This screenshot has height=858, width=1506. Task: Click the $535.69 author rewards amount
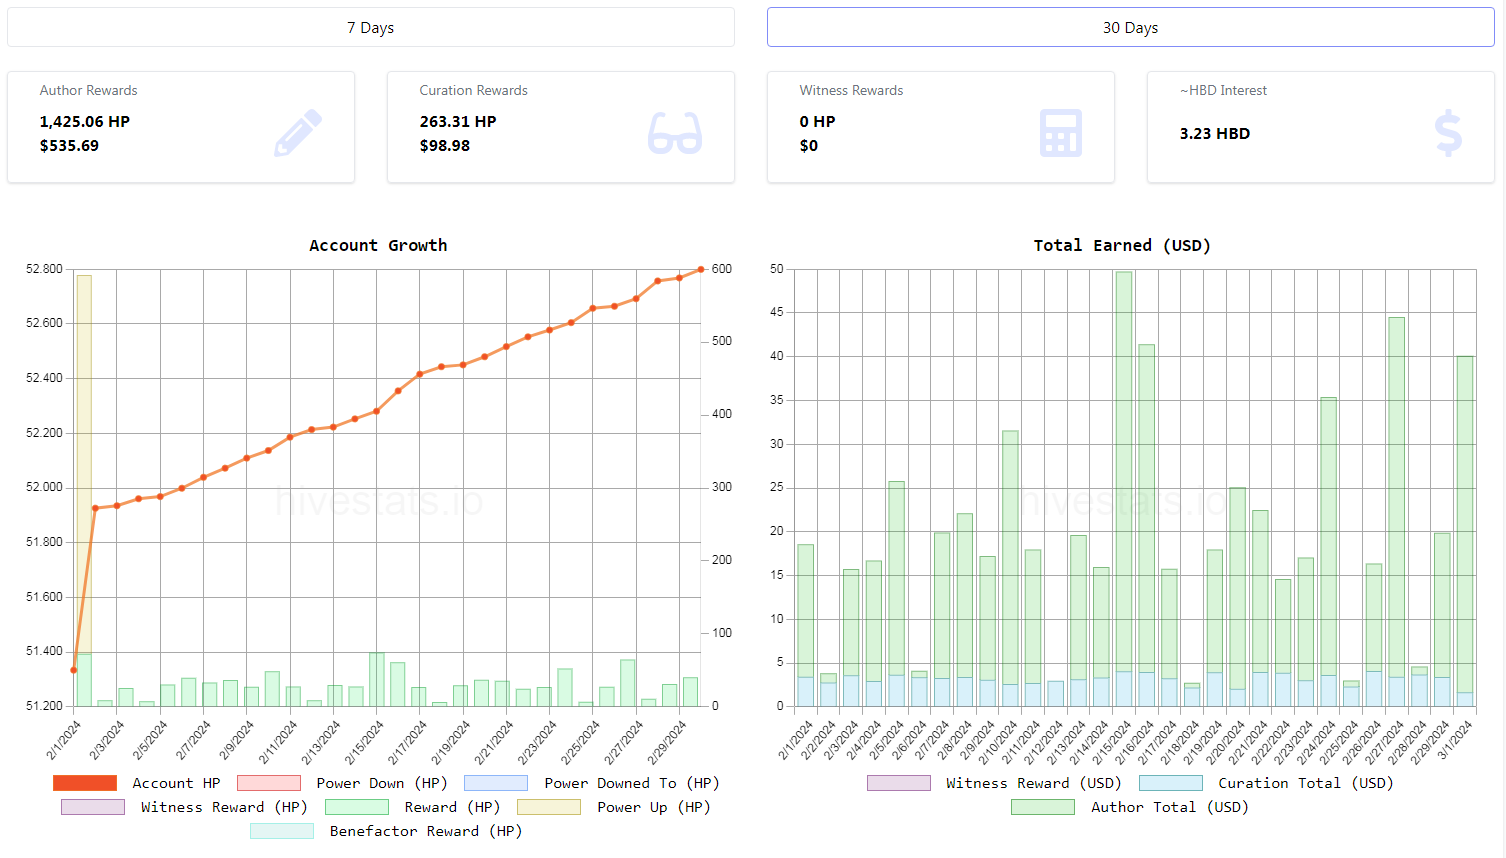pos(70,145)
